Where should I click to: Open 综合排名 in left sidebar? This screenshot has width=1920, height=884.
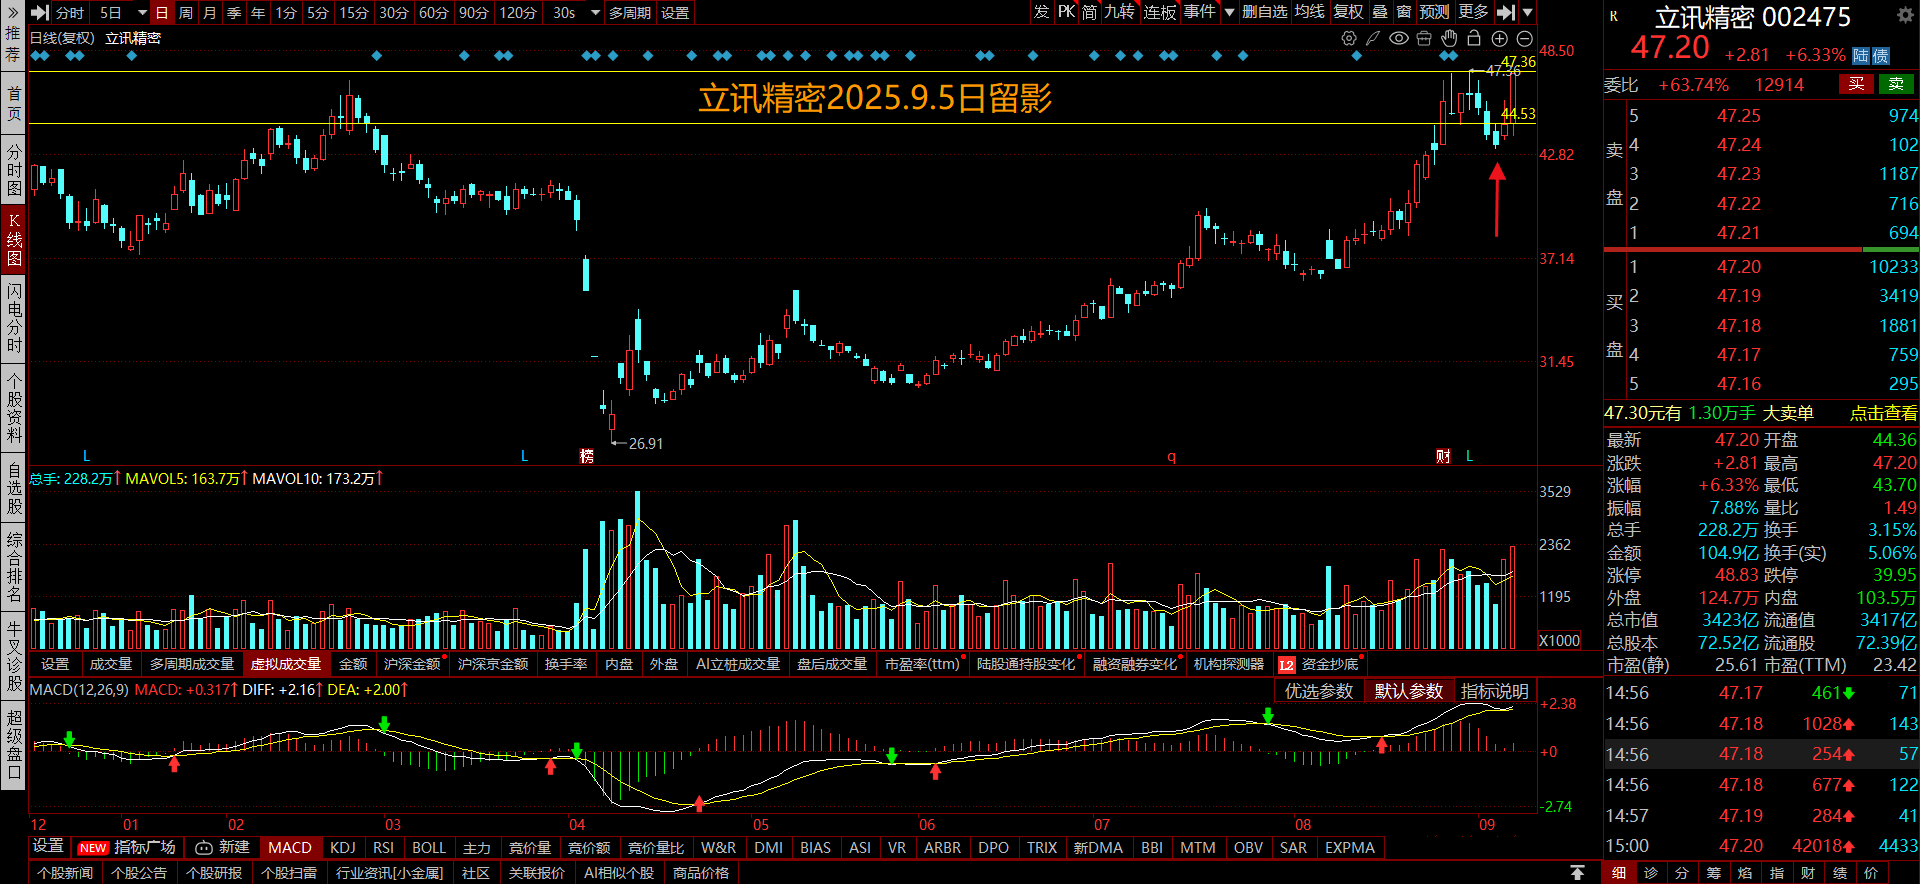pyautogui.click(x=14, y=566)
